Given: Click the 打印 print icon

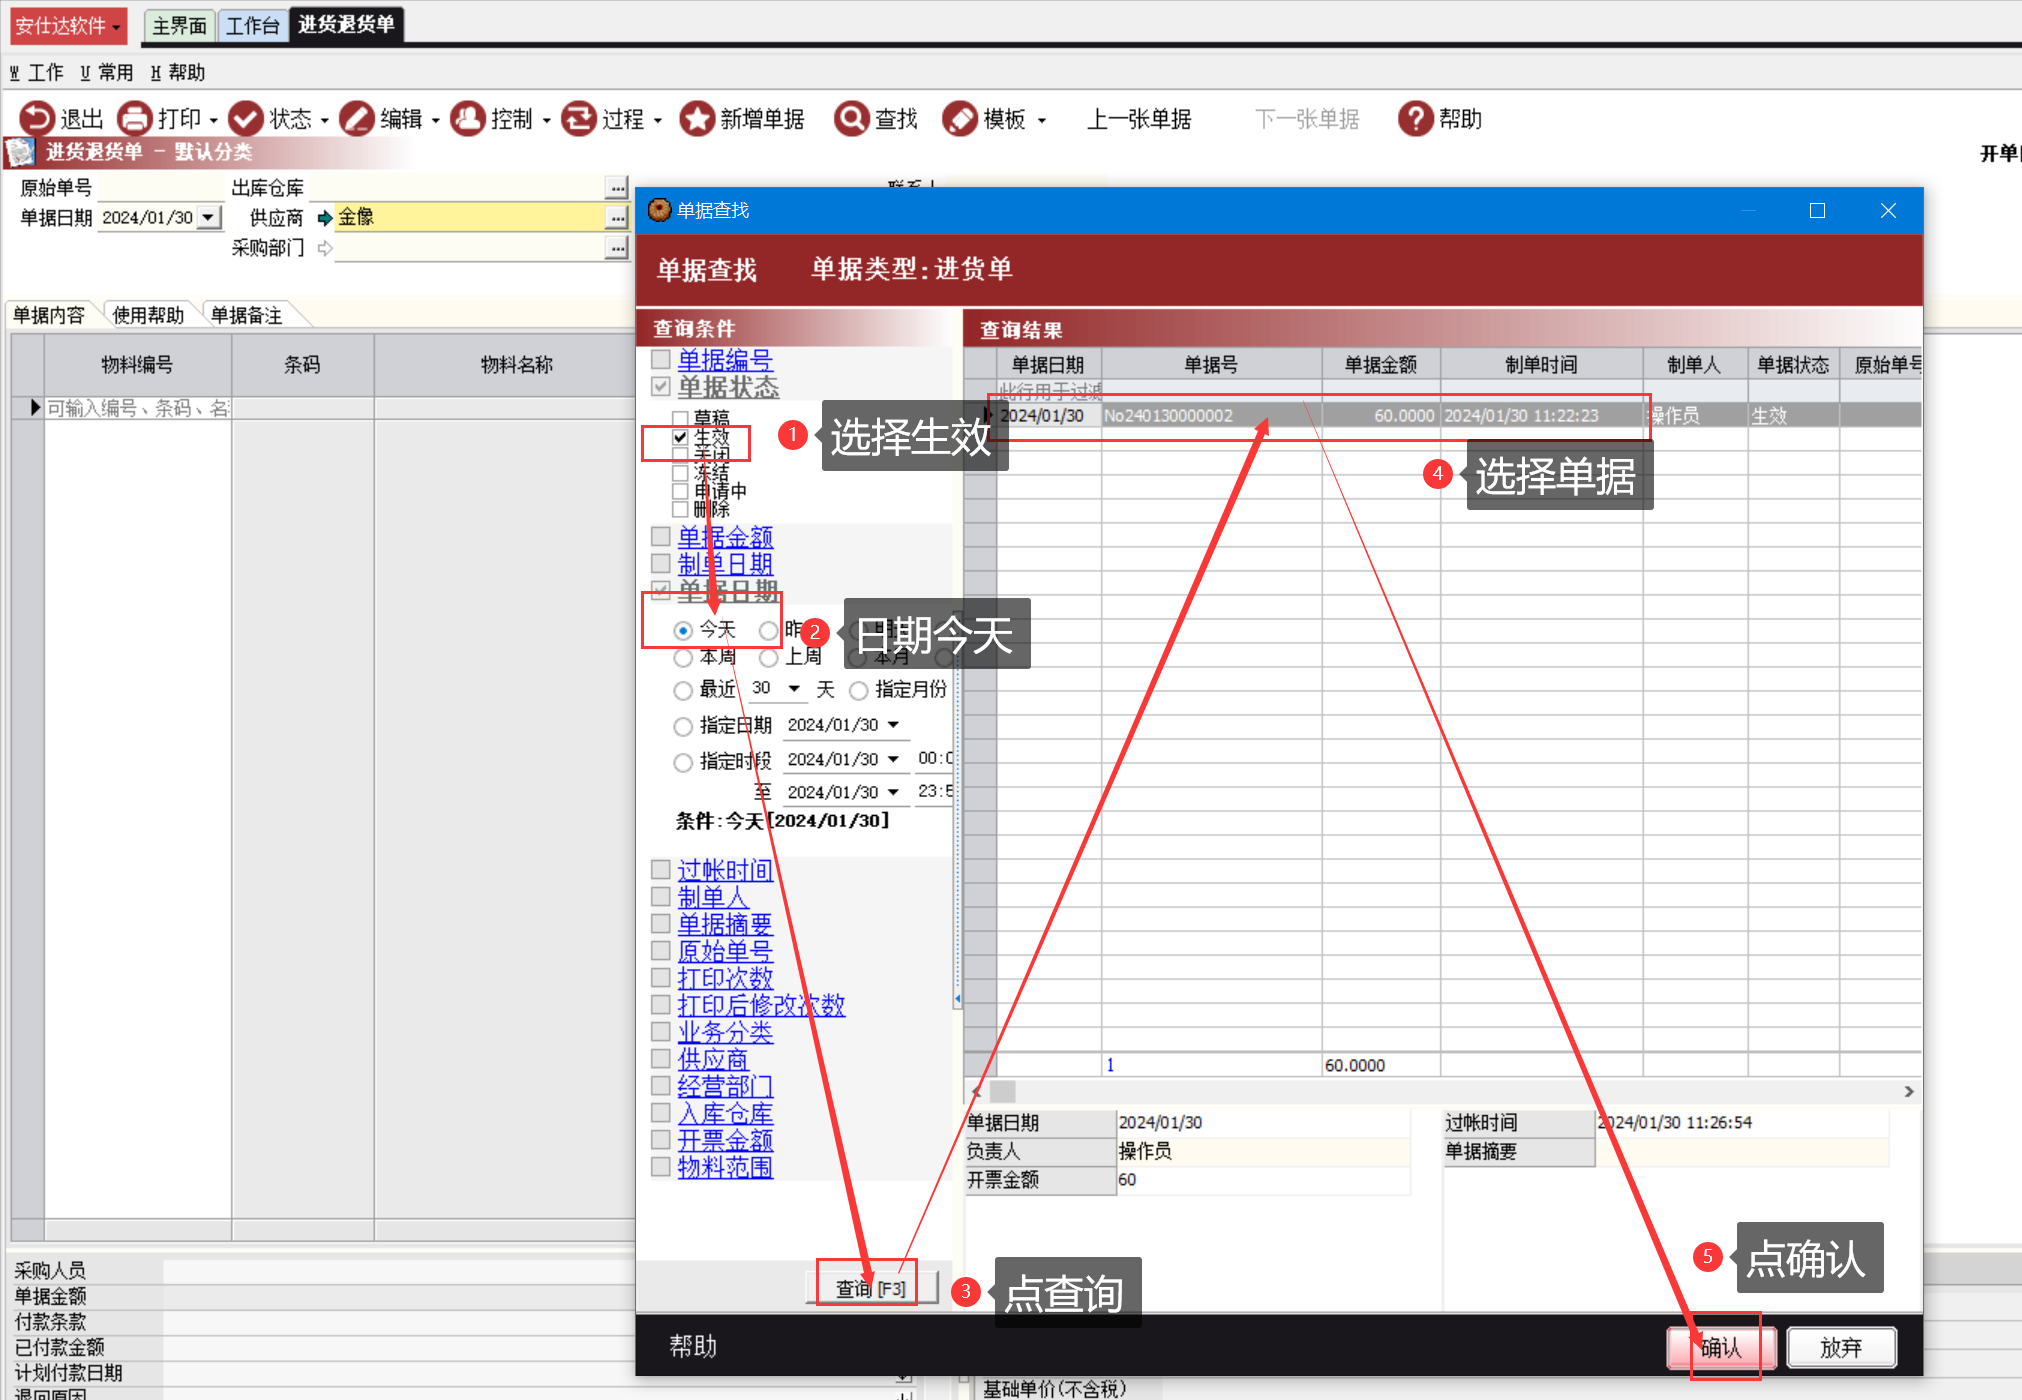Looking at the screenshot, I should click(134, 119).
